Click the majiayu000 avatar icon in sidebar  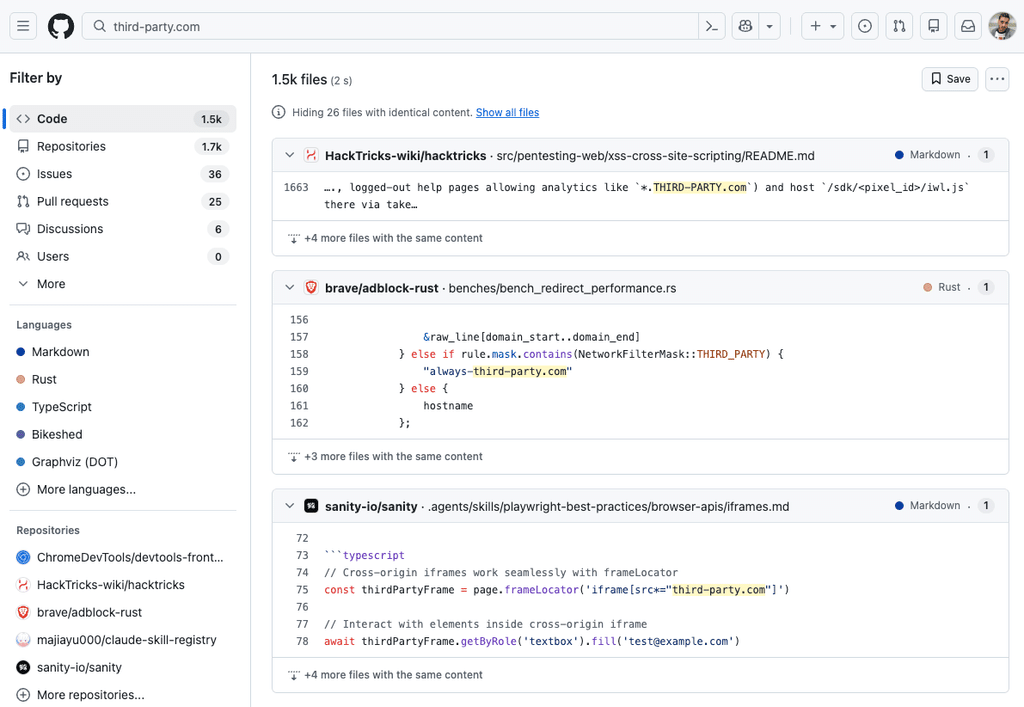[24, 640]
